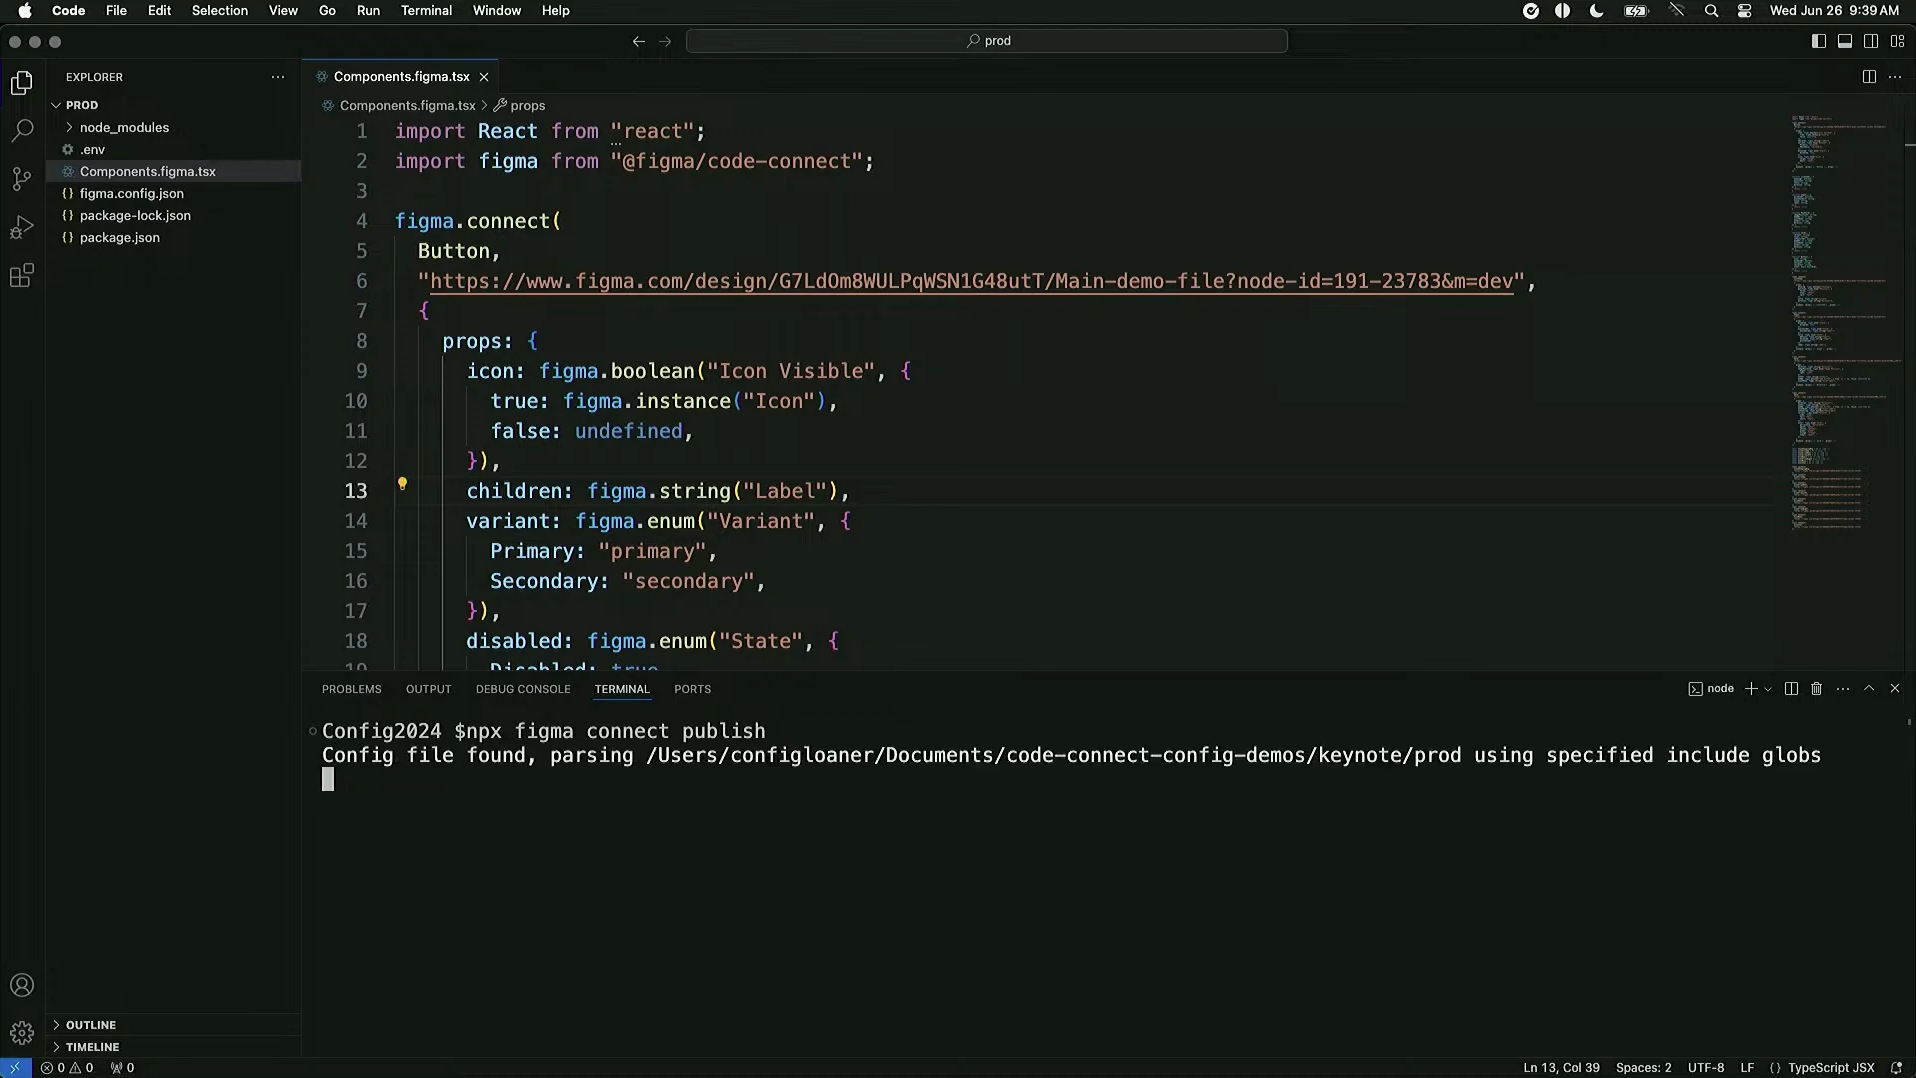
Task: Click Ln 13, Col 39 in status bar
Action: coord(1561,1067)
